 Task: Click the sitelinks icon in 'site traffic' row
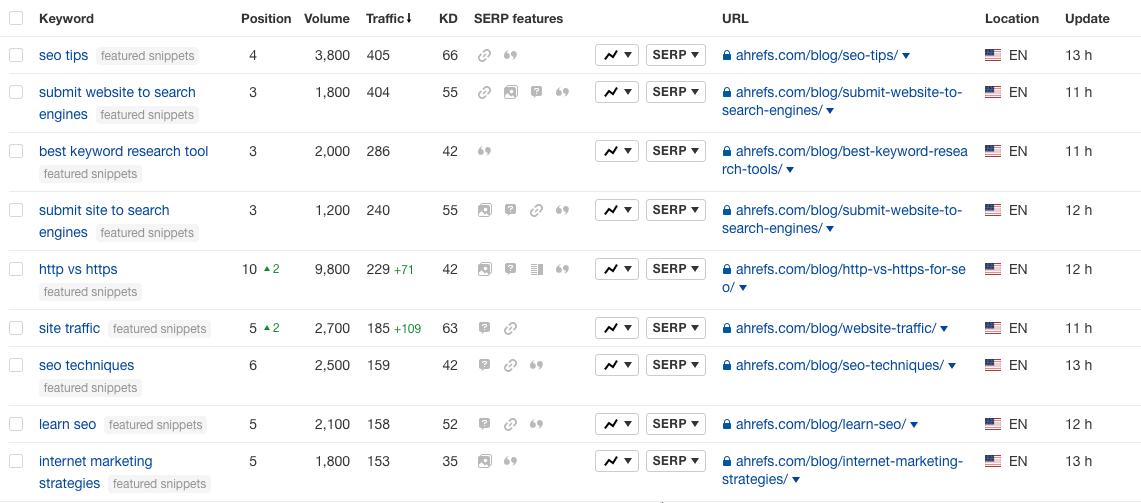[x=511, y=328]
